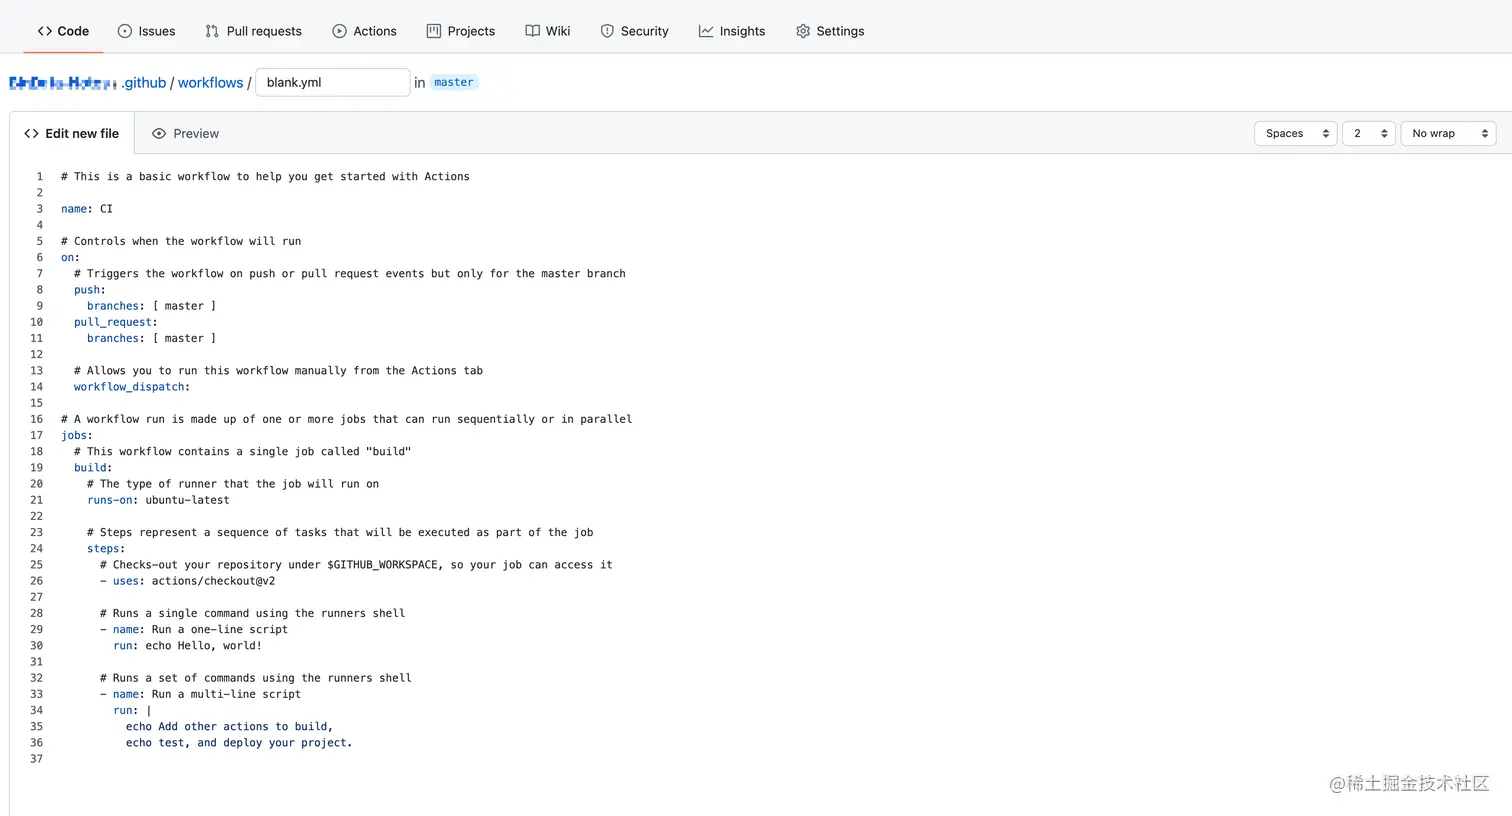The image size is (1512, 816).
Task: Select the Edit new file tab
Action: pyautogui.click(x=71, y=133)
